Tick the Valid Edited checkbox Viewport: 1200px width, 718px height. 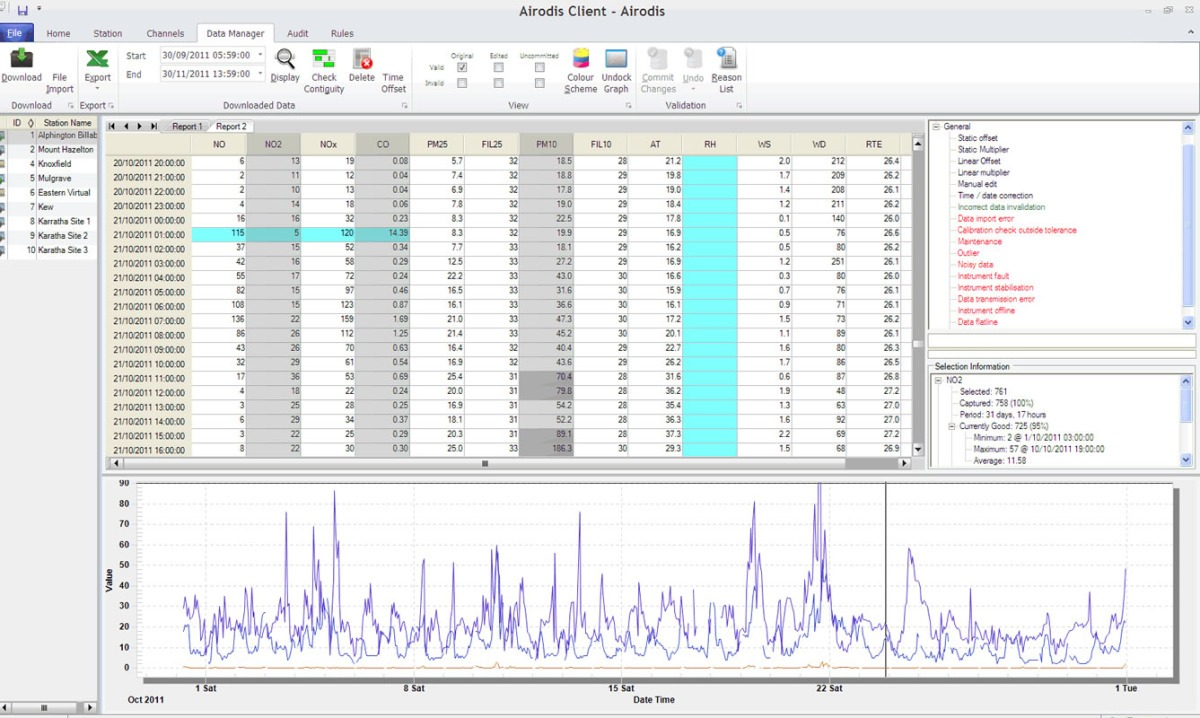point(498,67)
